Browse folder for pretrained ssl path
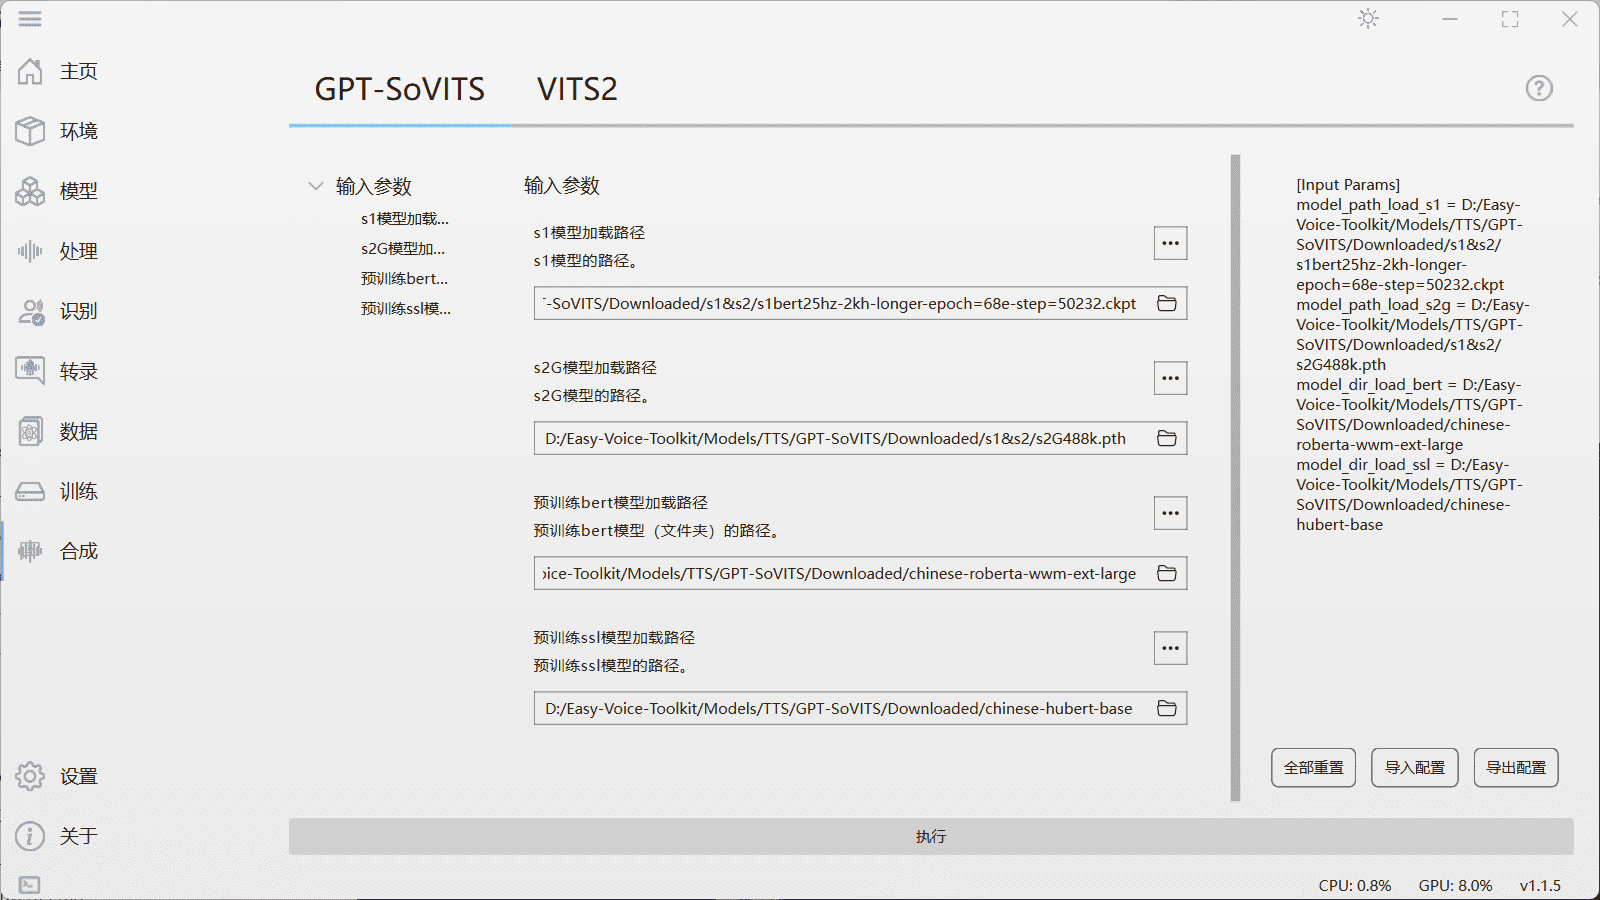Screen dimensions: 1600x900 click(1166, 708)
